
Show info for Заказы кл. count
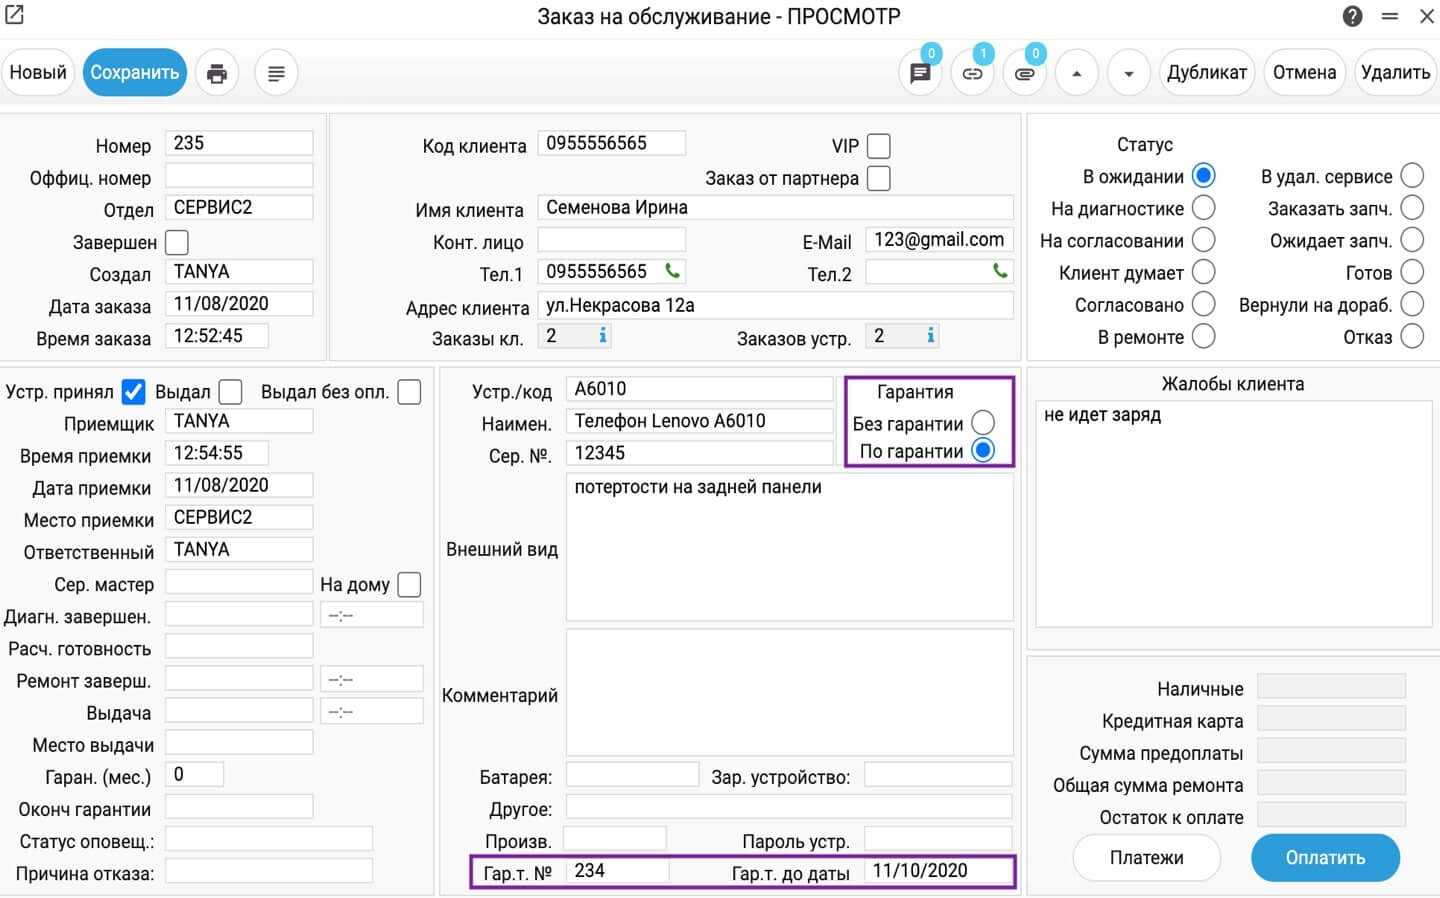[603, 336]
